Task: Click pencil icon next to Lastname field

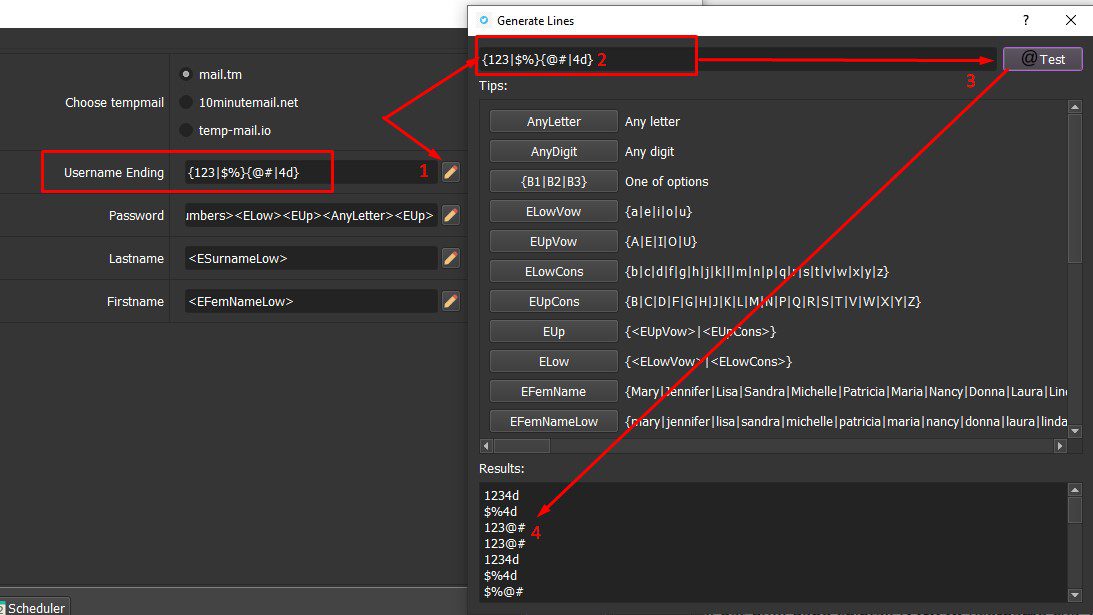Action: (451, 258)
